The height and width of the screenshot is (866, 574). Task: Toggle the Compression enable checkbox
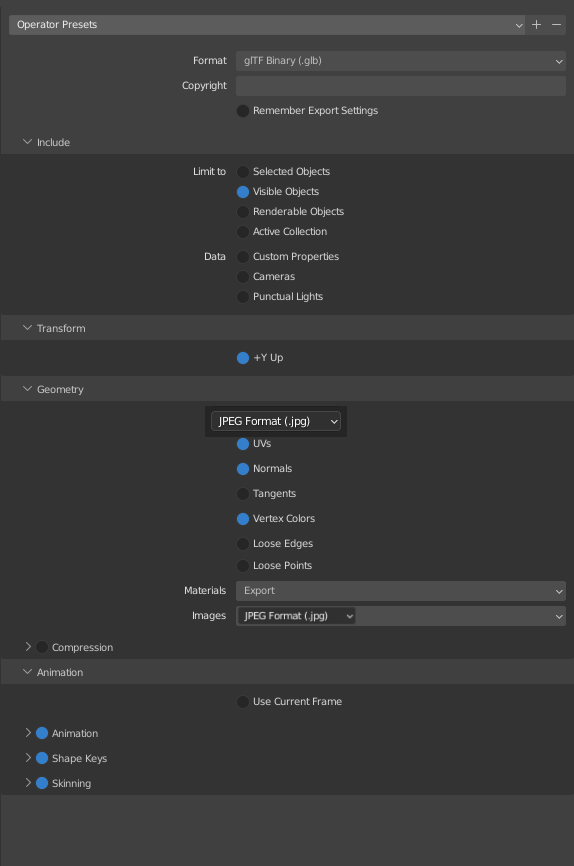[42, 647]
